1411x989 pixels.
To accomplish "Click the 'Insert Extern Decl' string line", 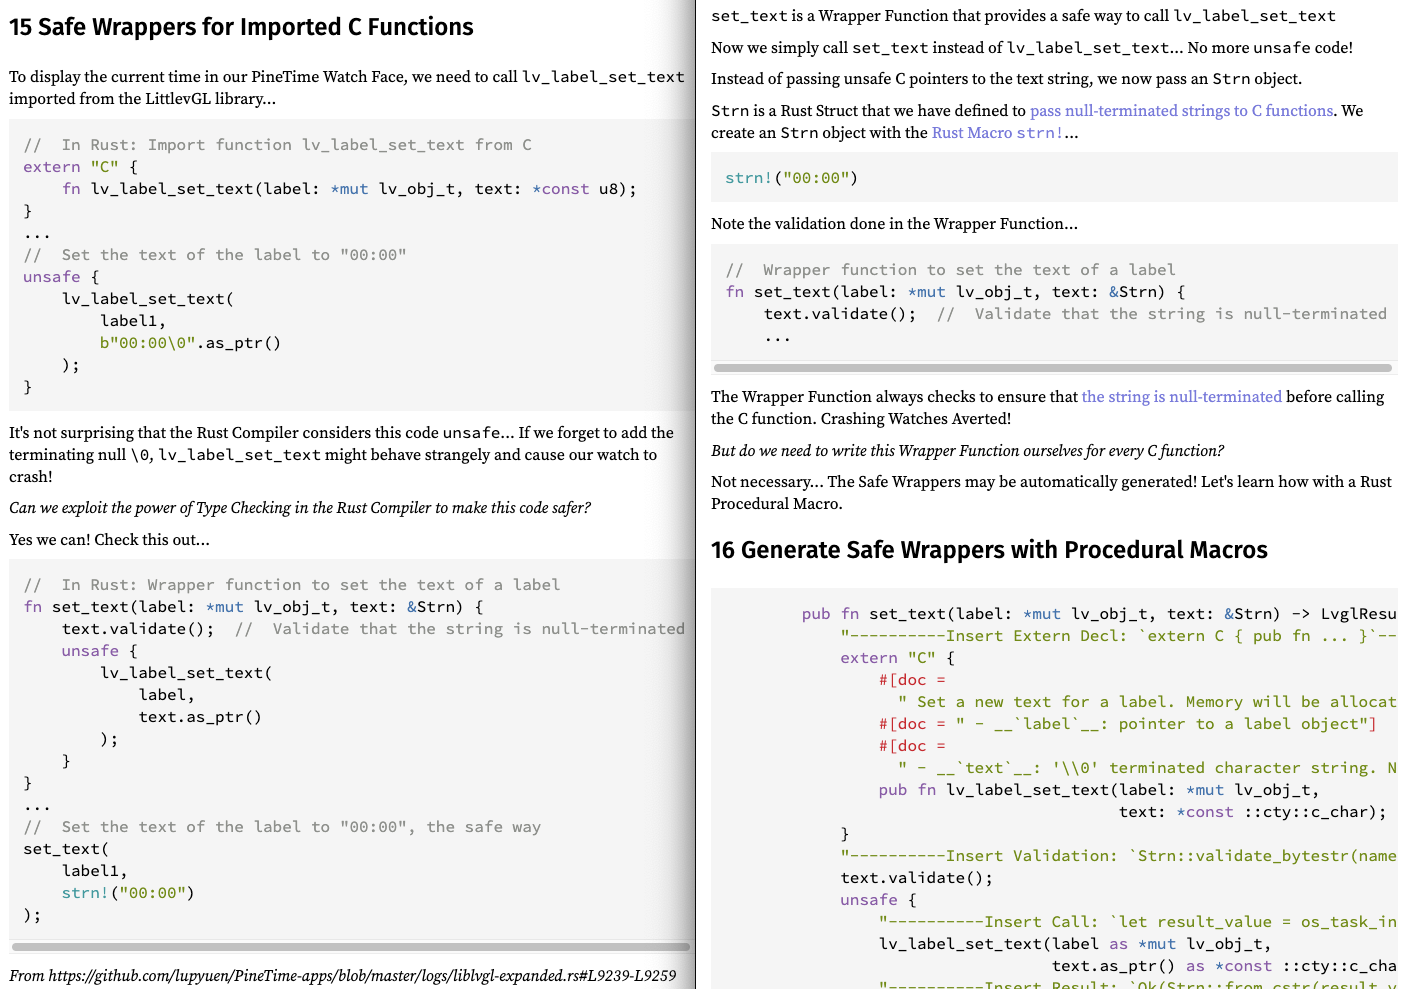I will (1117, 636).
